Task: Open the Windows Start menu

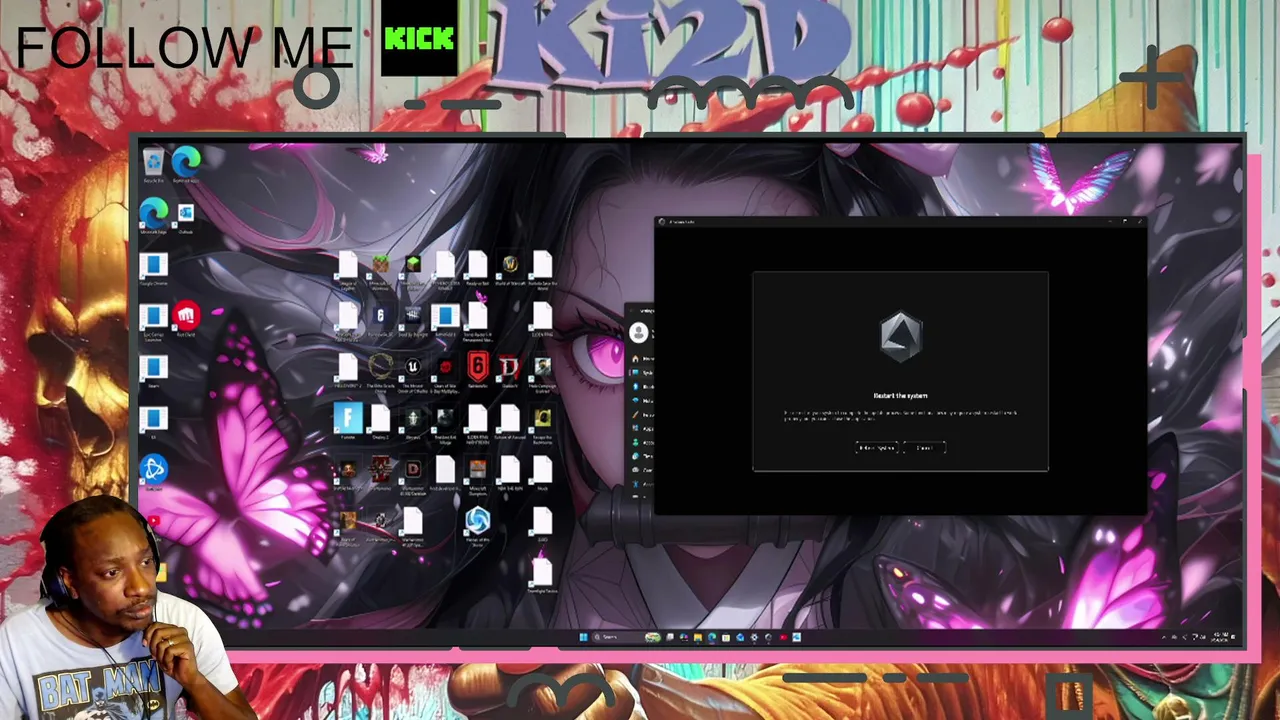Action: click(x=584, y=637)
